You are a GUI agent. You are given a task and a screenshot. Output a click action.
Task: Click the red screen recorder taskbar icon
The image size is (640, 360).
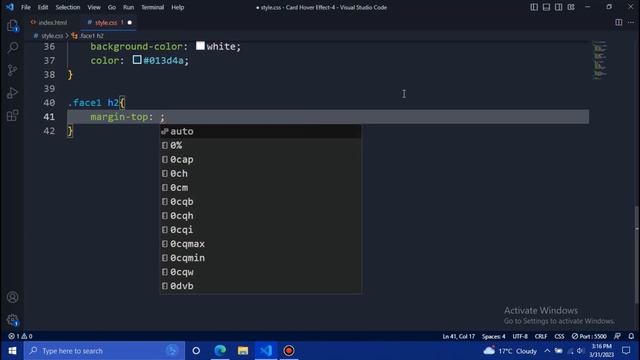289,351
